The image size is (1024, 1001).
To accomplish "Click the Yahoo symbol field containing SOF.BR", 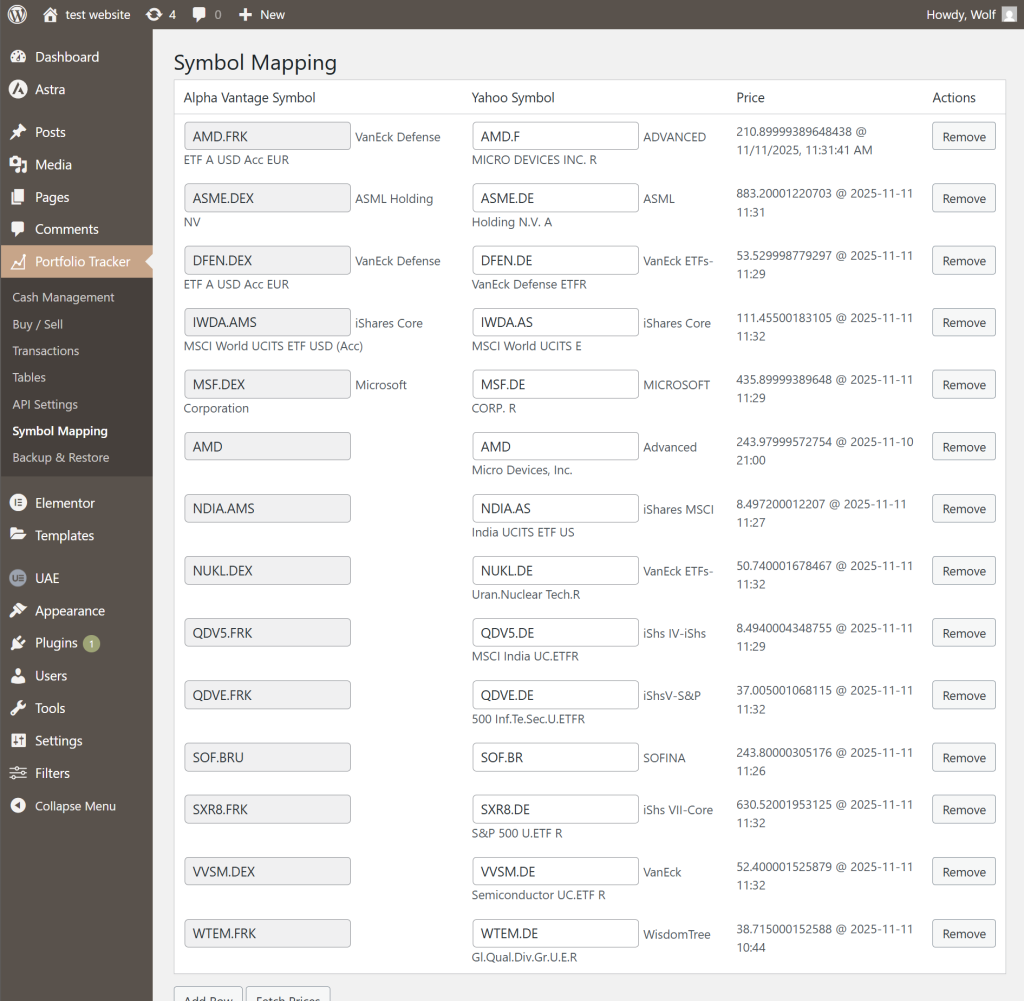I will (x=555, y=757).
